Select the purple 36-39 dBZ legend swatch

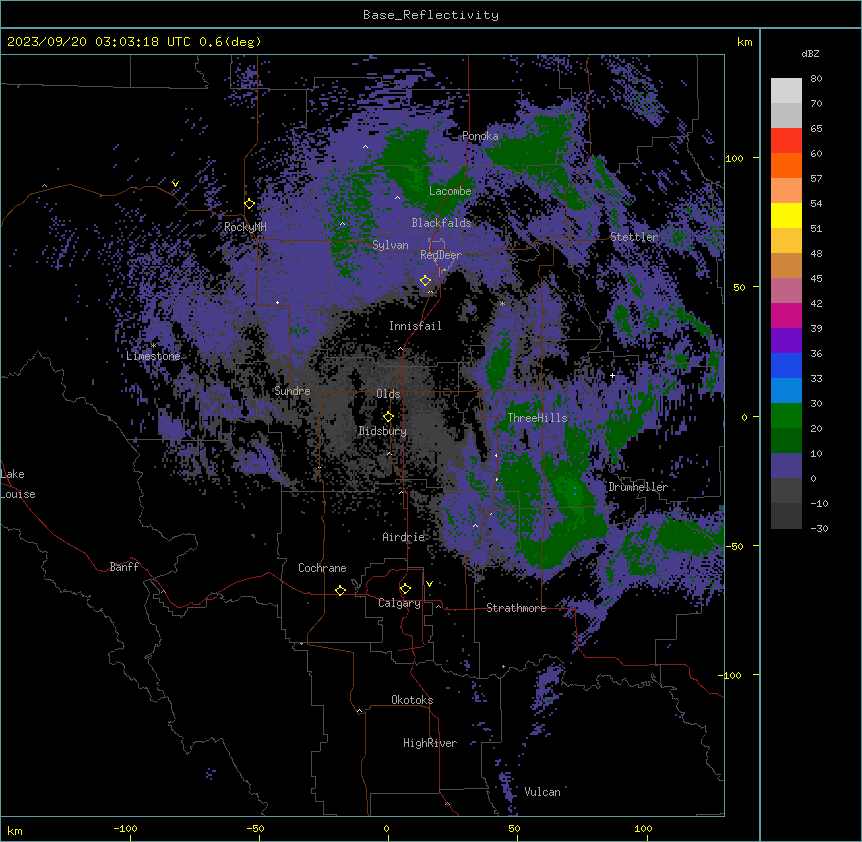pyautogui.click(x=786, y=341)
